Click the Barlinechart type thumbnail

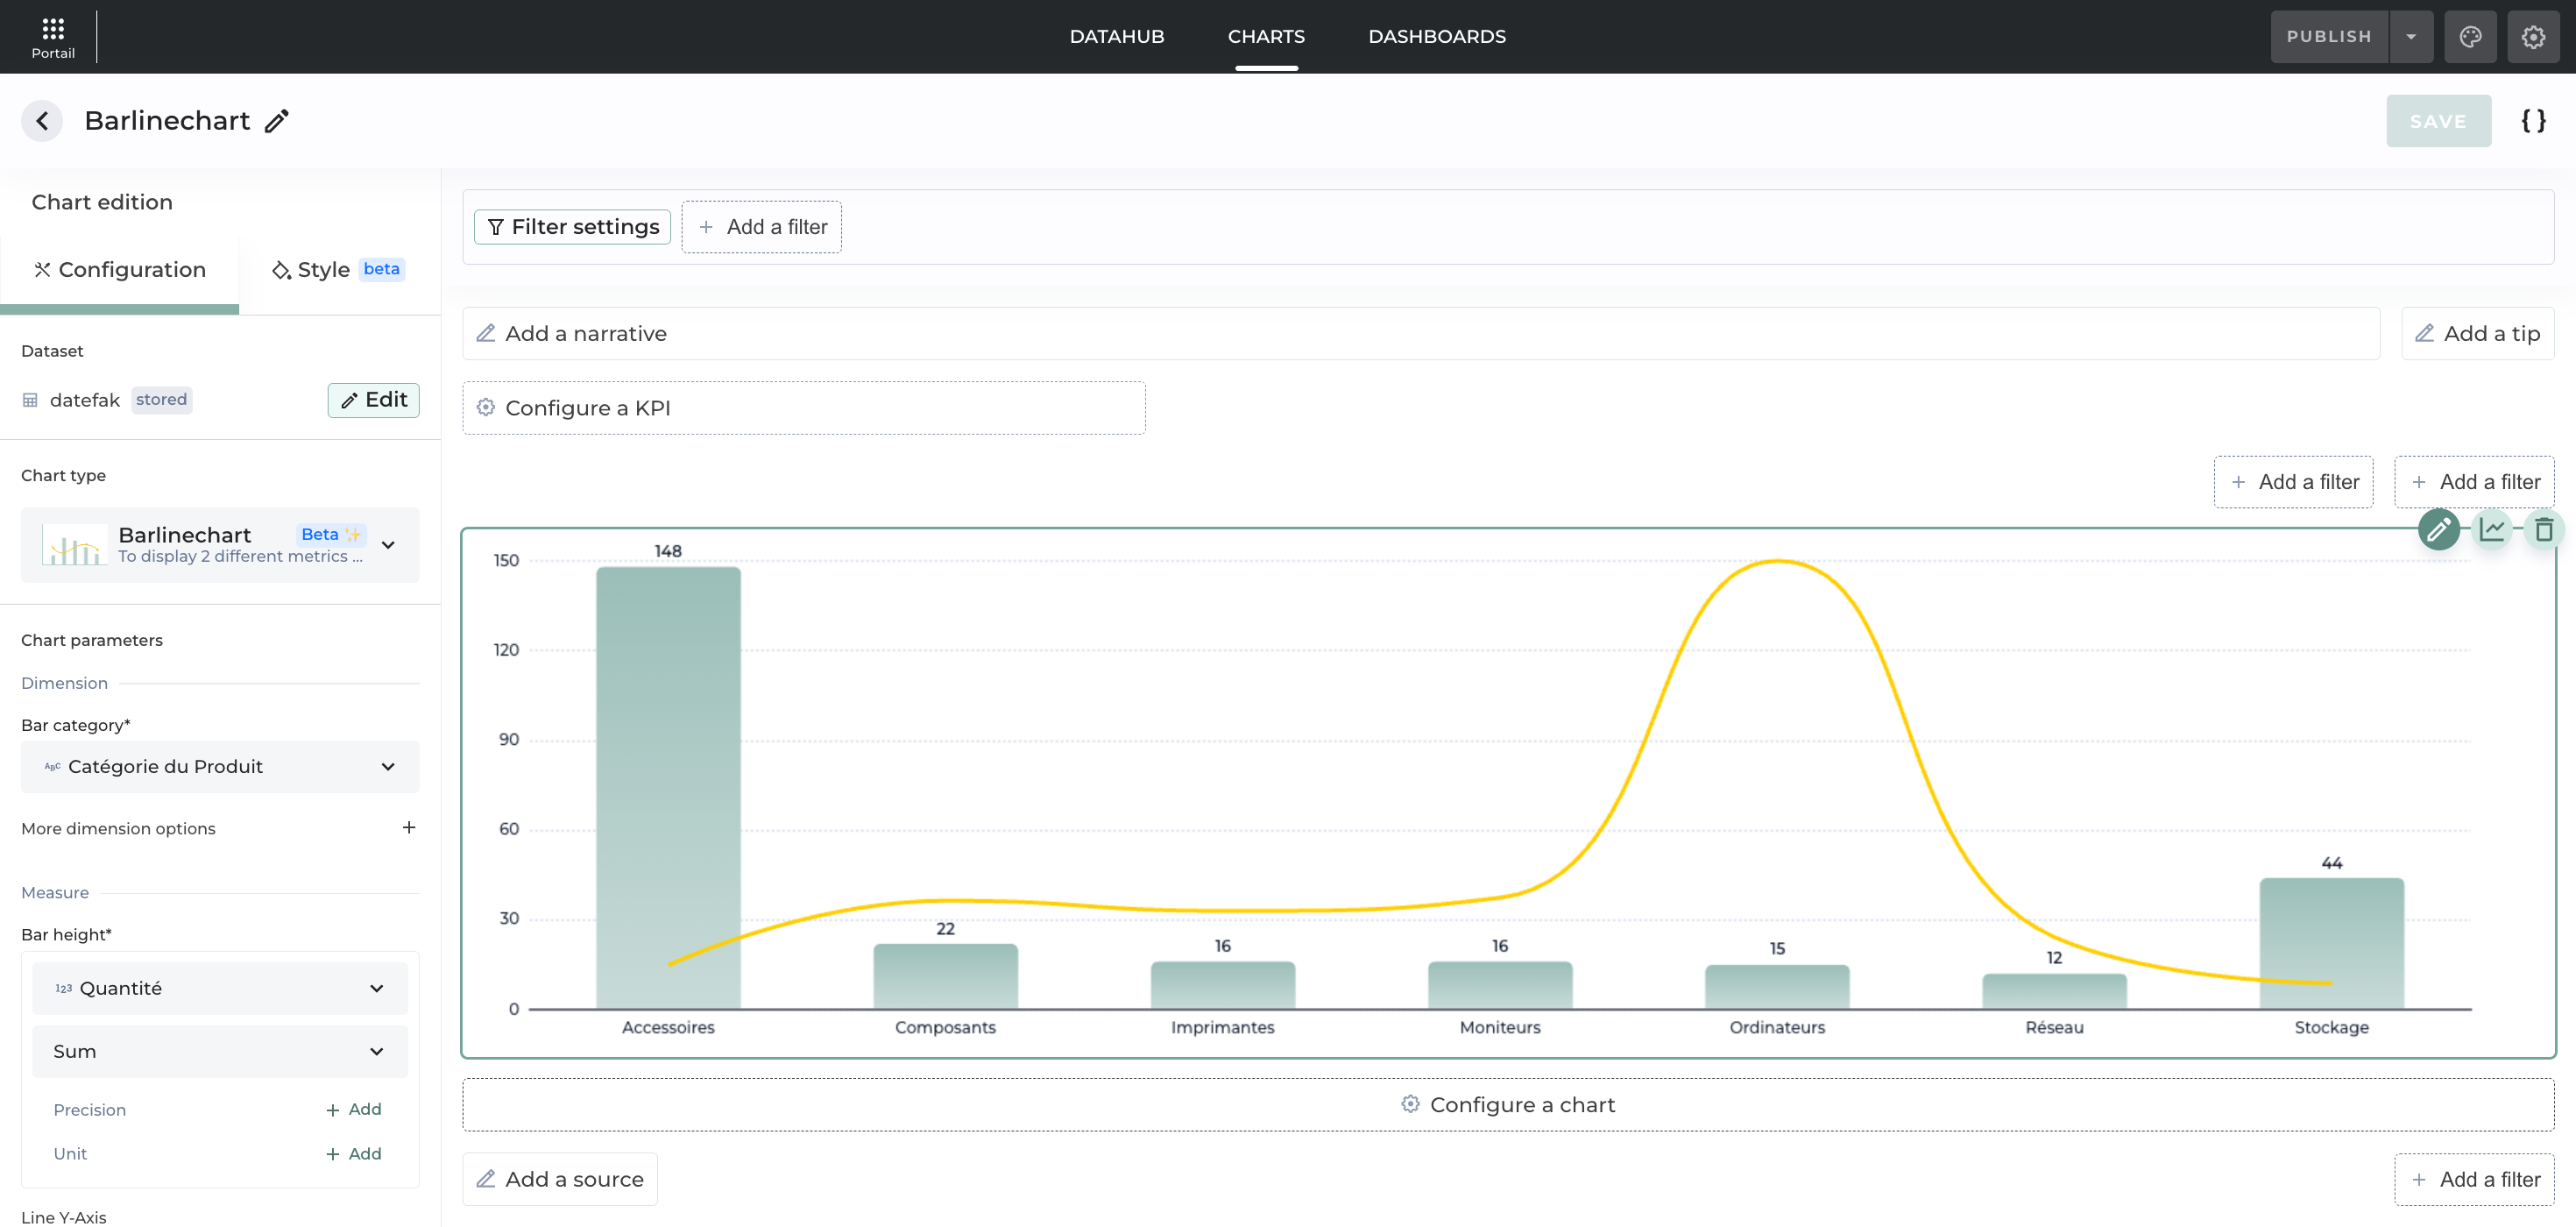click(75, 545)
